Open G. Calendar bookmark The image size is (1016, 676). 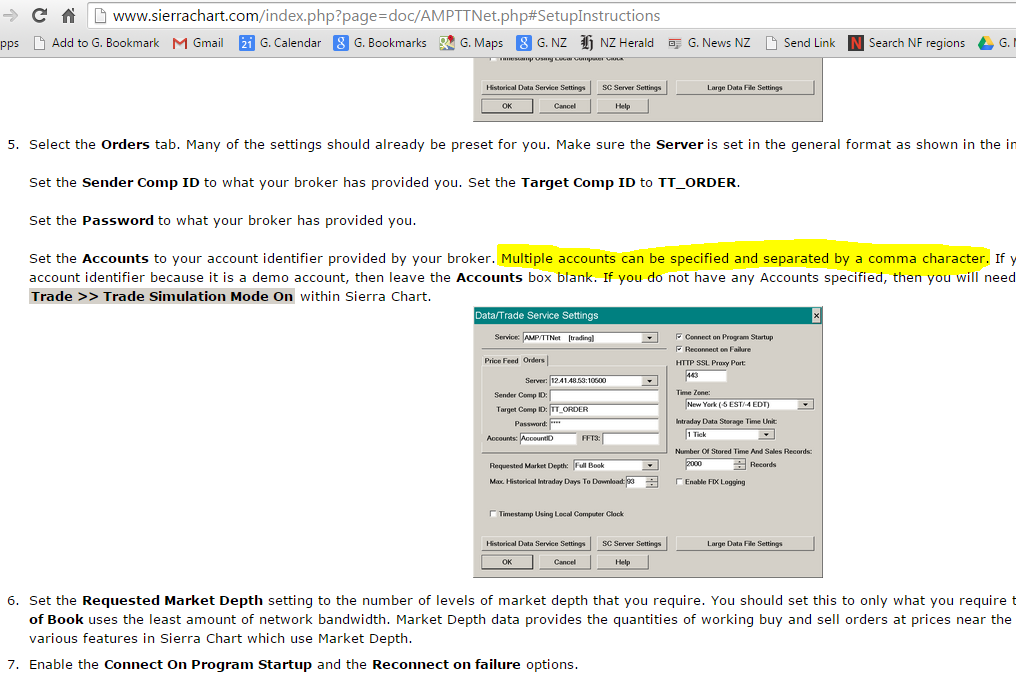[281, 43]
